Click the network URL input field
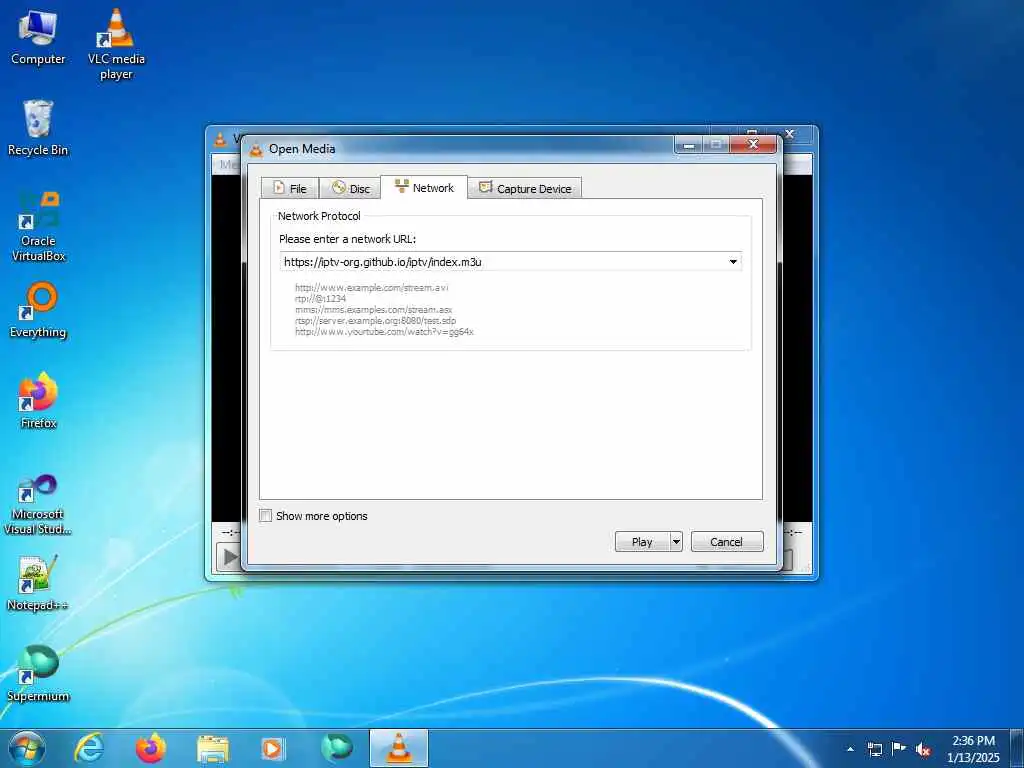This screenshot has height=768, width=1024. click(x=511, y=262)
